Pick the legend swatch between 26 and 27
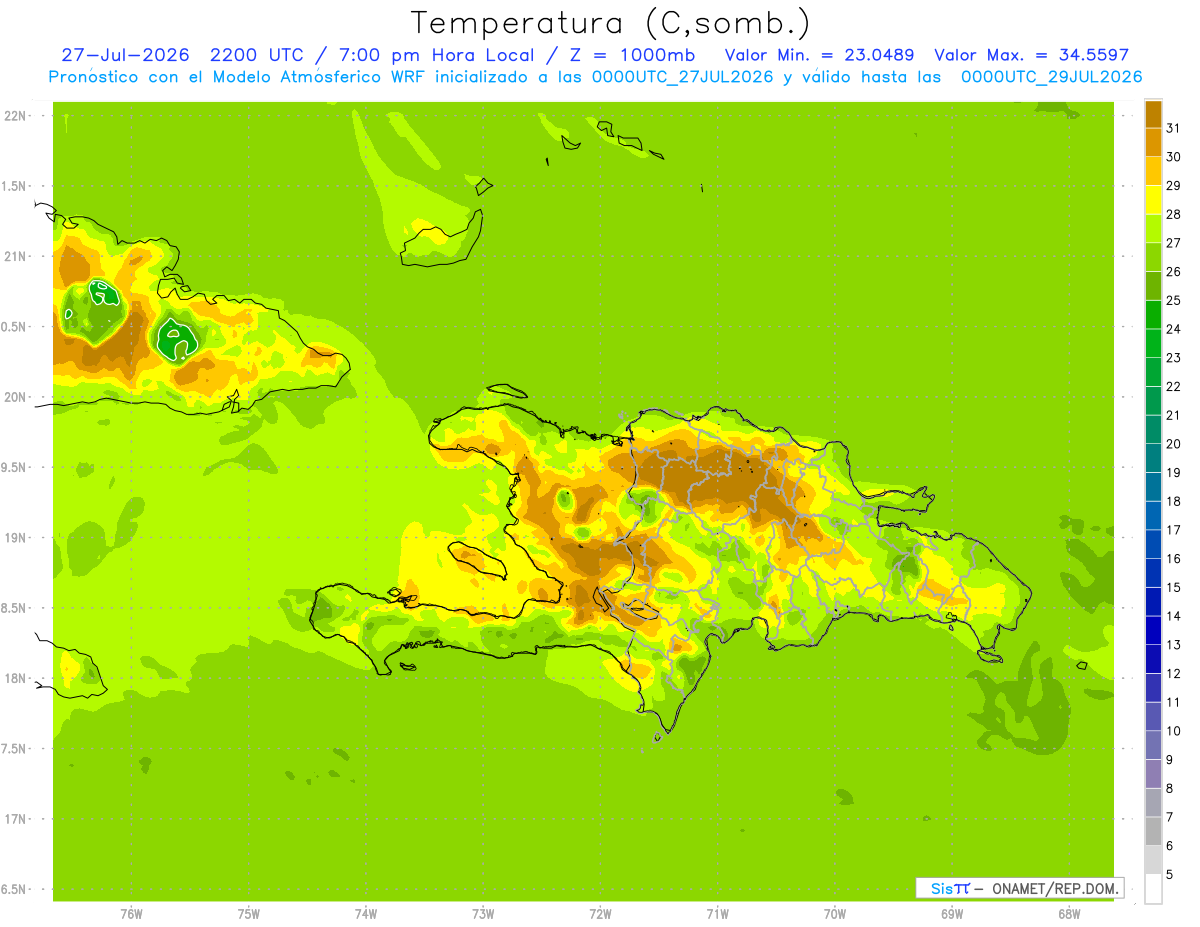Image resolution: width=1200 pixels, height=927 pixels. click(x=1153, y=256)
